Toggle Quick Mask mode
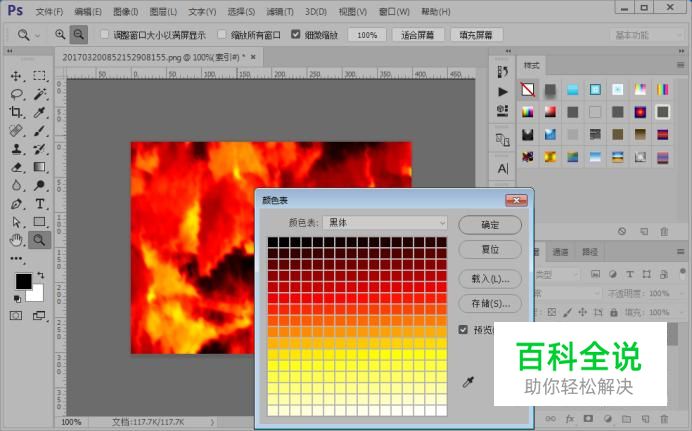Image resolution: width=692 pixels, height=431 pixels. point(16,315)
